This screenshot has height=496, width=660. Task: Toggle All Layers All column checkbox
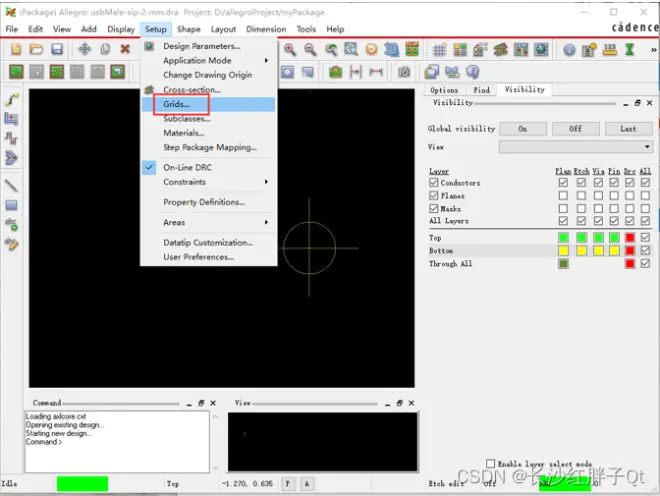click(645, 221)
